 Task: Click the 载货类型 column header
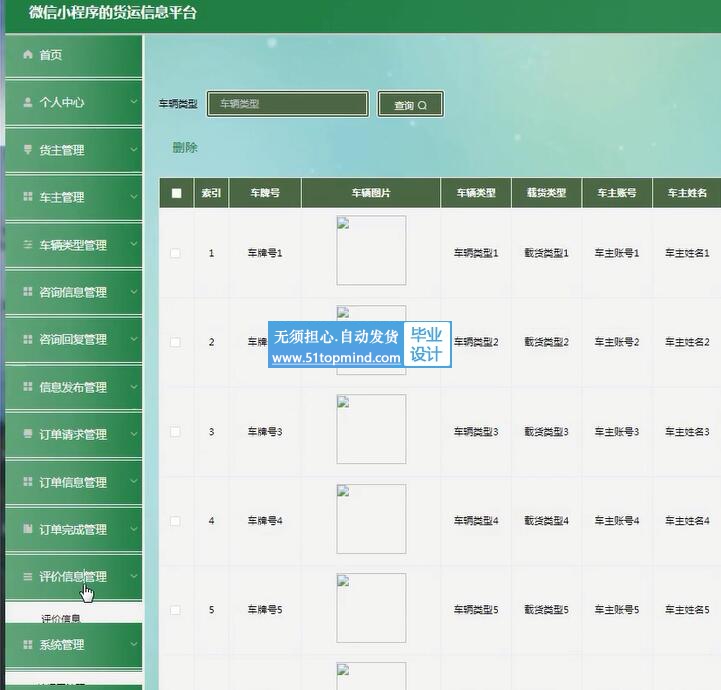coord(546,193)
